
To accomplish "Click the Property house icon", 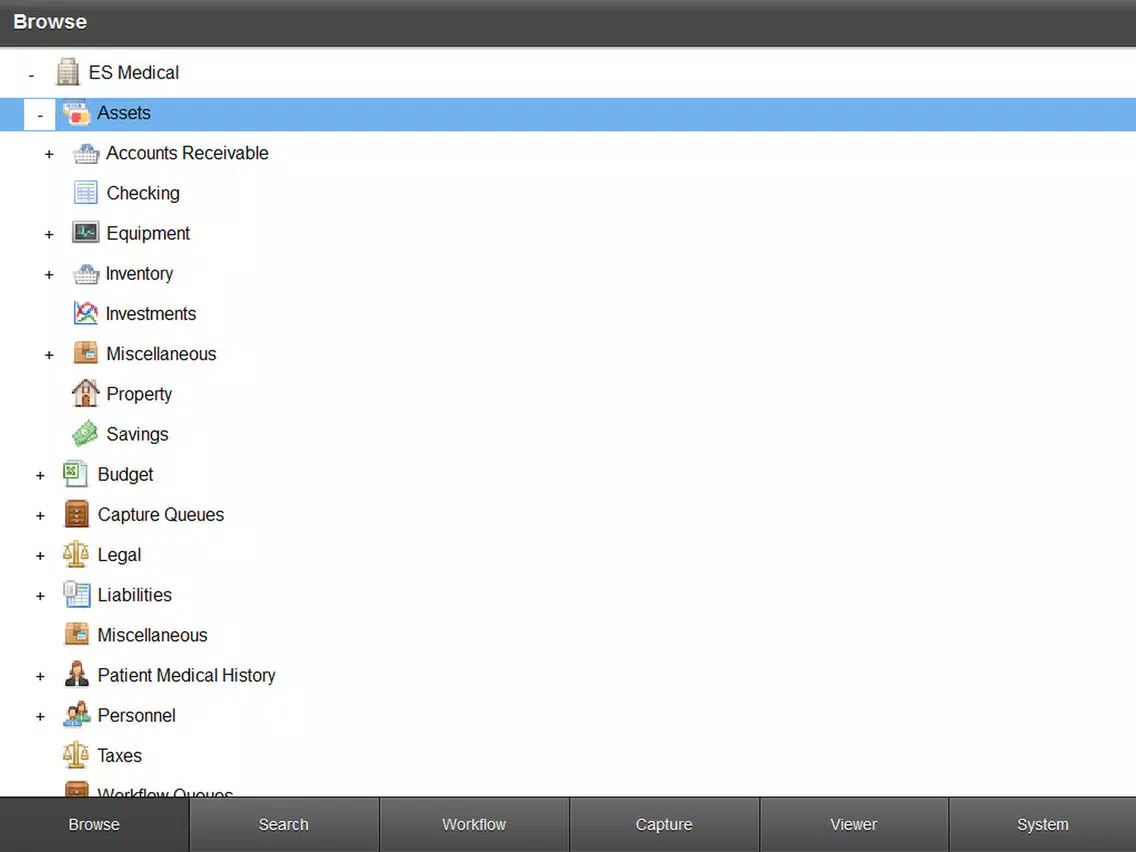I will pos(85,393).
